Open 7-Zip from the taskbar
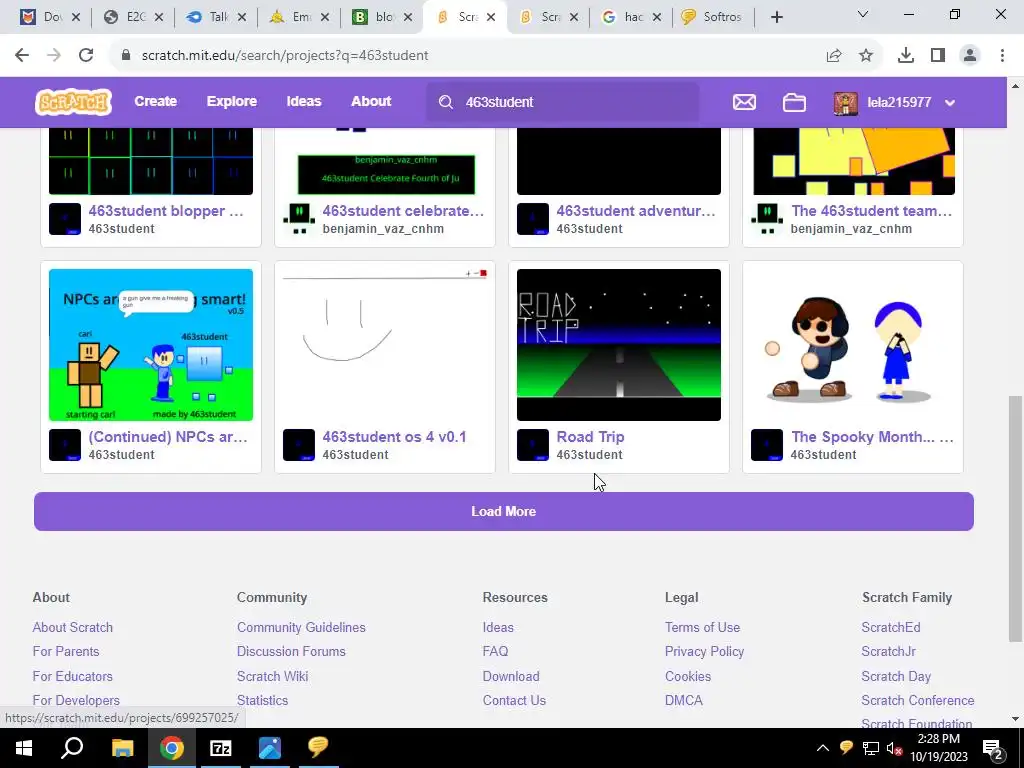Viewport: 1024px width, 768px height. click(221, 748)
